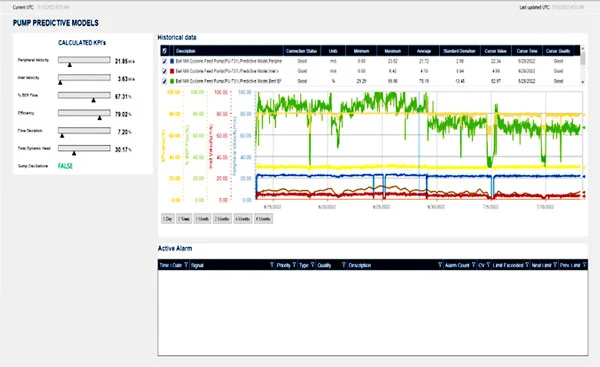The height and width of the screenshot is (367, 600).
Task: Click the Standard Deviation value 13.45
Action: [x=460, y=81]
